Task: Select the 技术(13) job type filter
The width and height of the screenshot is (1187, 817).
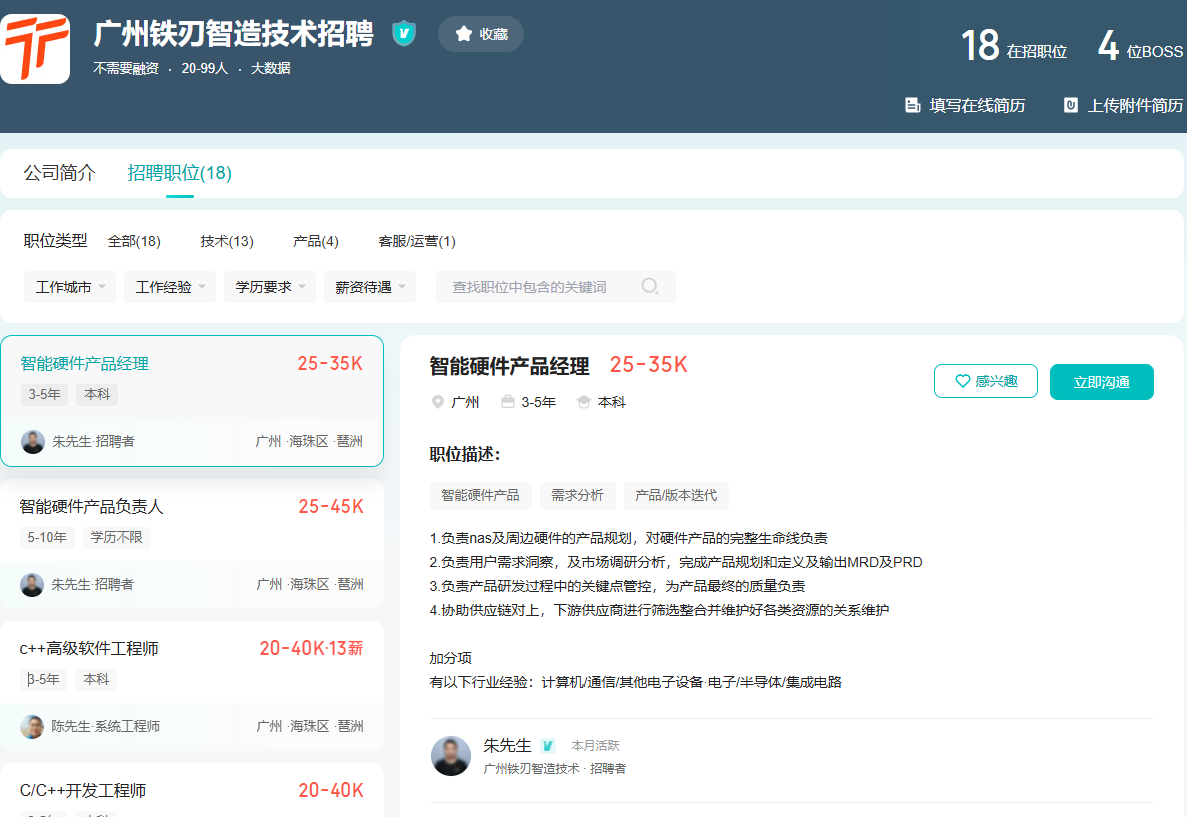Action: [227, 241]
